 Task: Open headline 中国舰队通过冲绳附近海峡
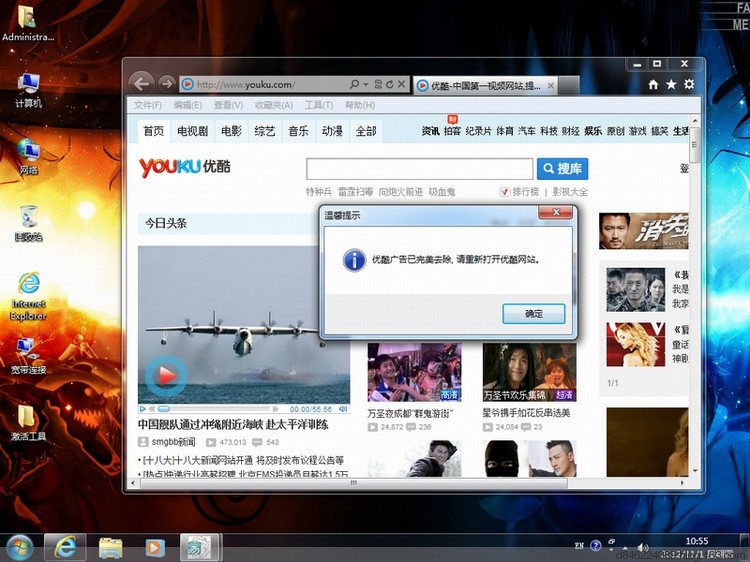click(x=233, y=424)
